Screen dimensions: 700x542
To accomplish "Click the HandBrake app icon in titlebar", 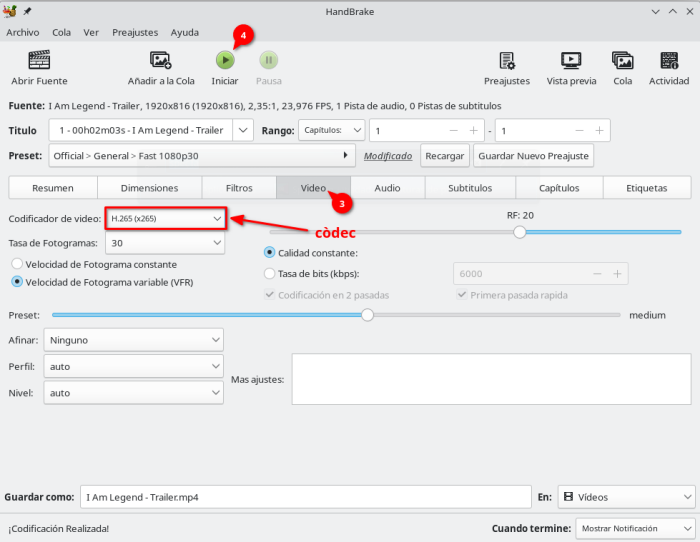I will tap(10, 11).
